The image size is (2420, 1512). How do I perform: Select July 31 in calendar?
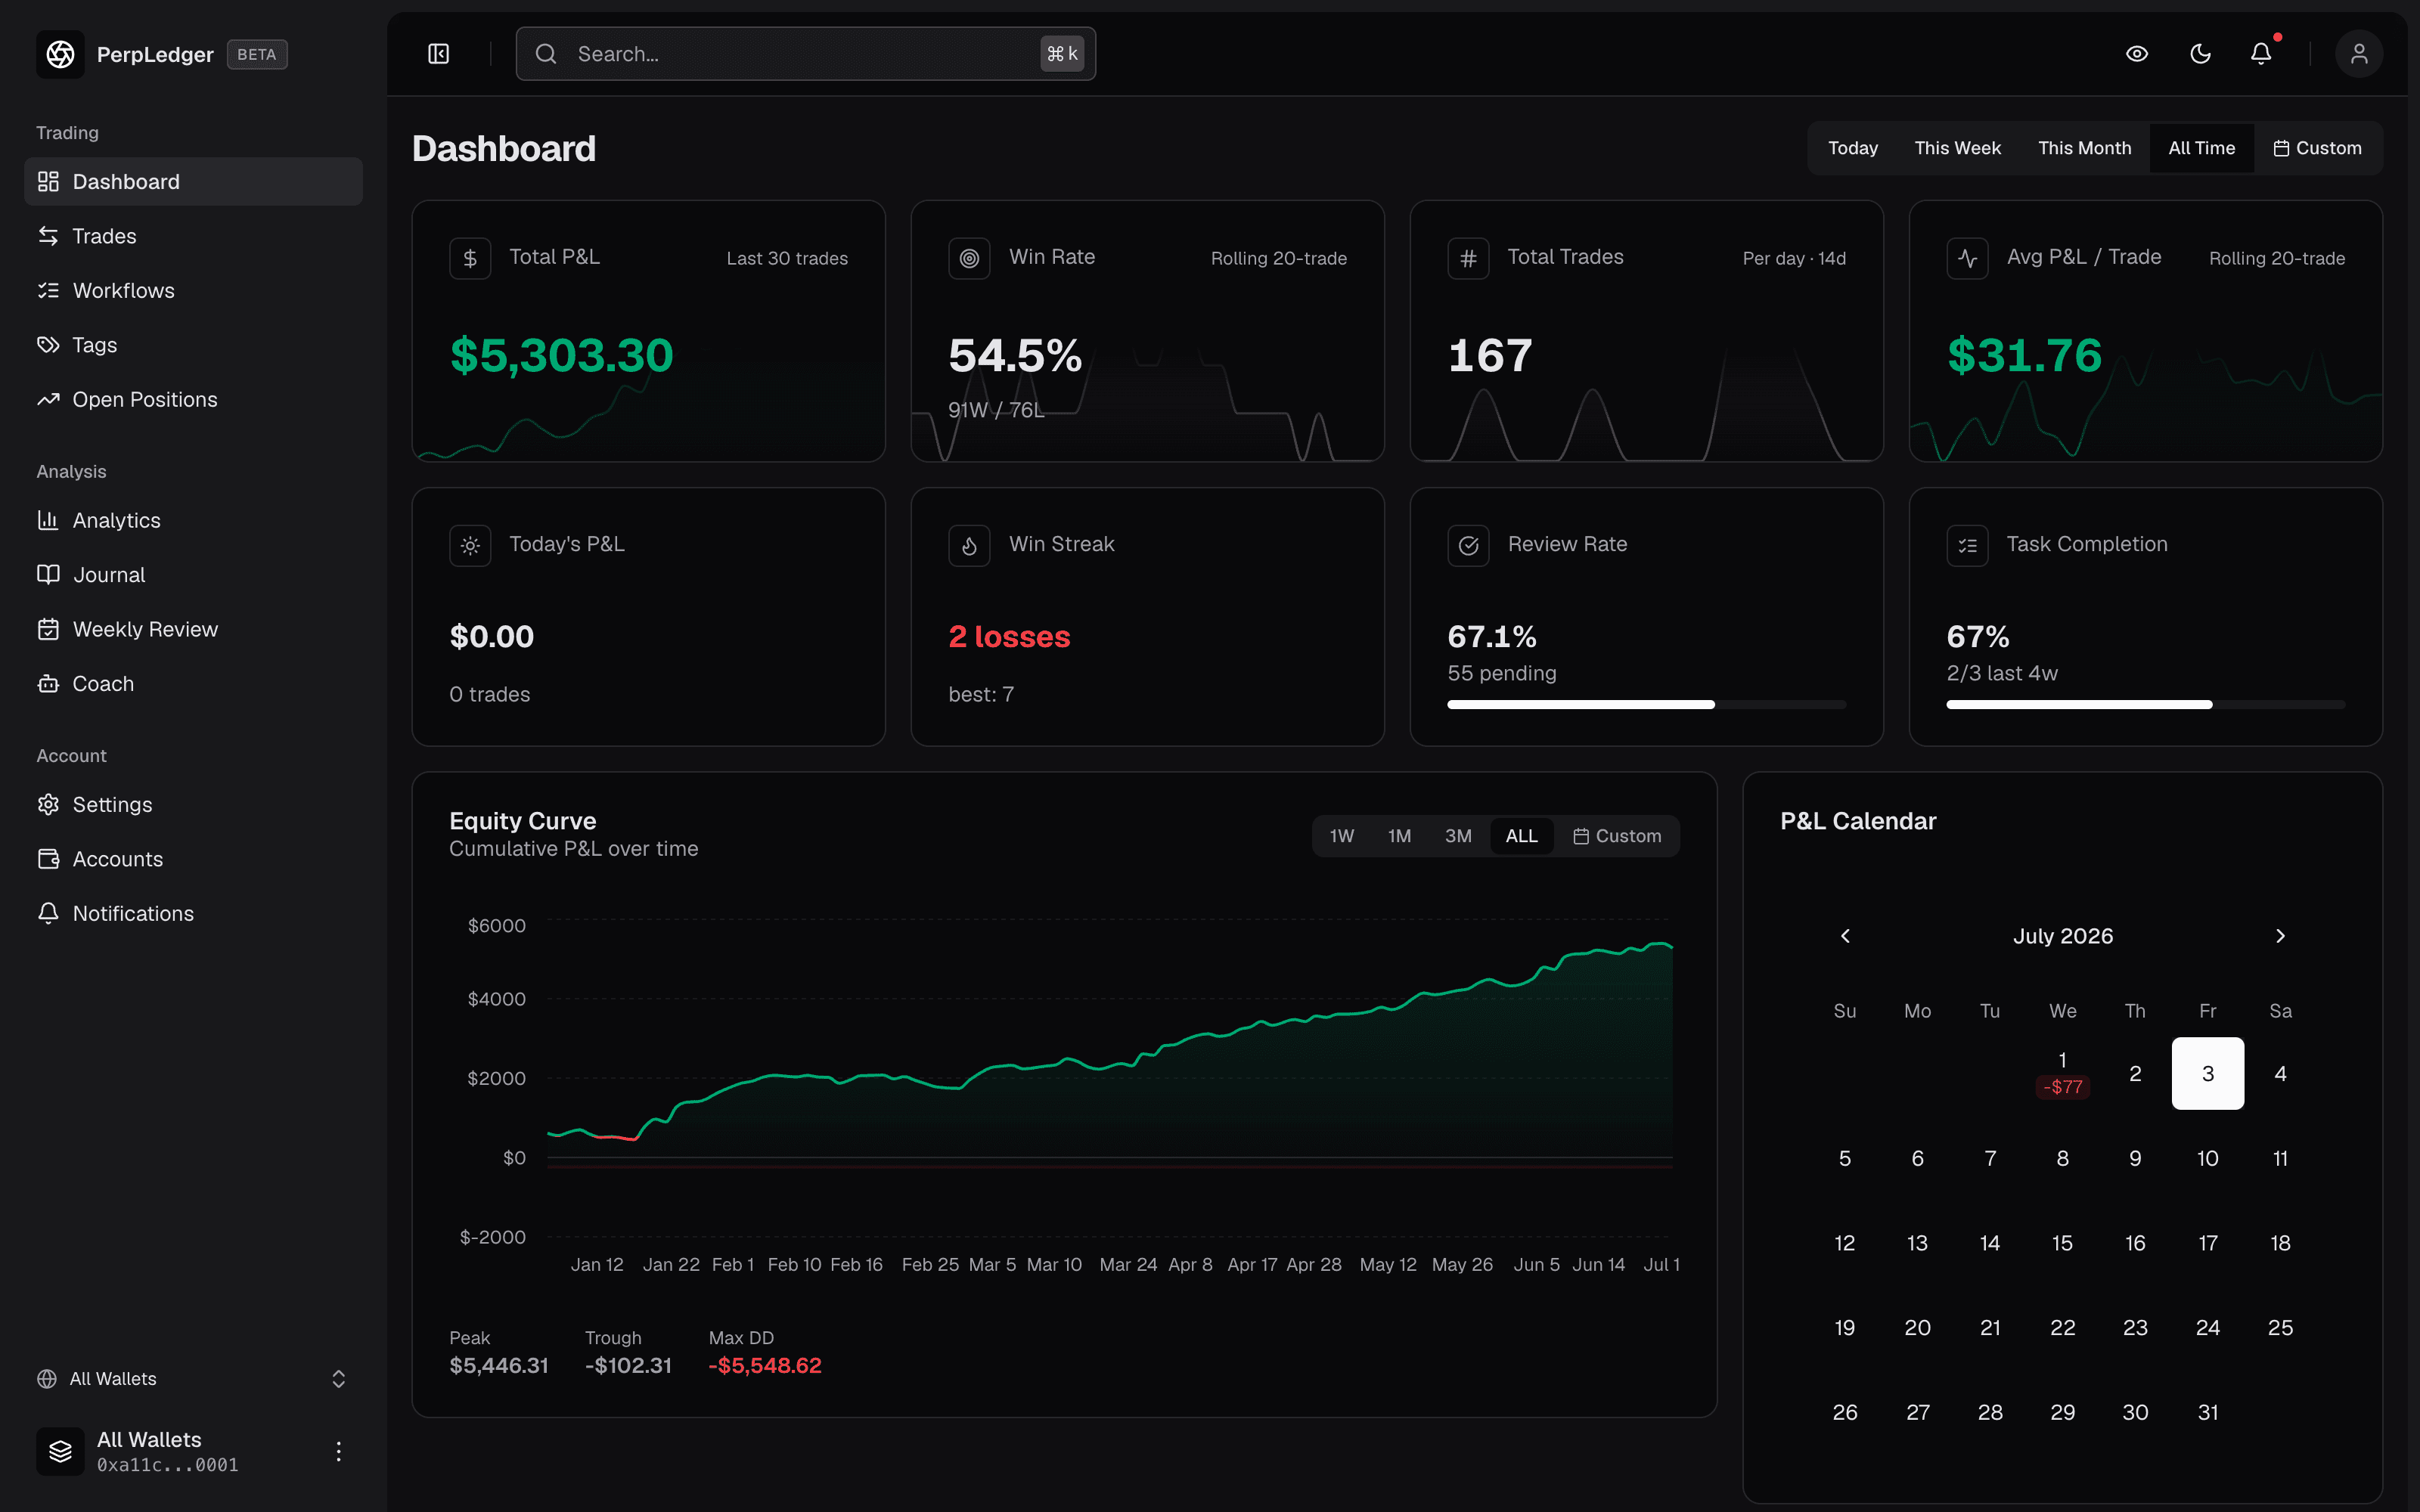point(2207,1412)
